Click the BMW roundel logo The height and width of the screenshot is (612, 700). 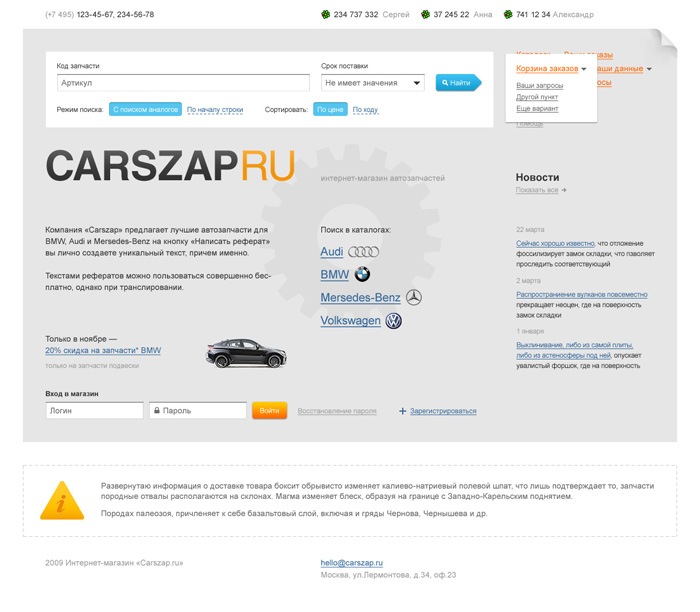click(x=362, y=274)
